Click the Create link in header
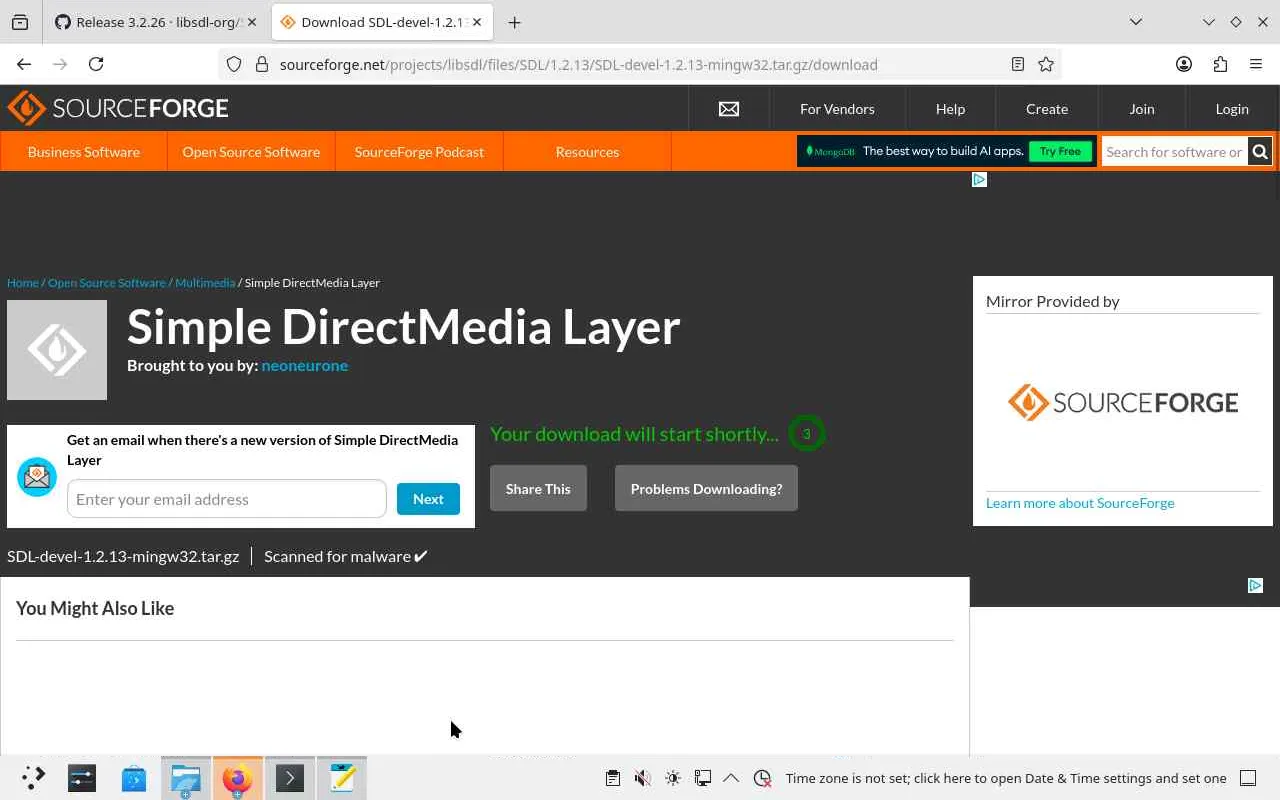 [1047, 109]
